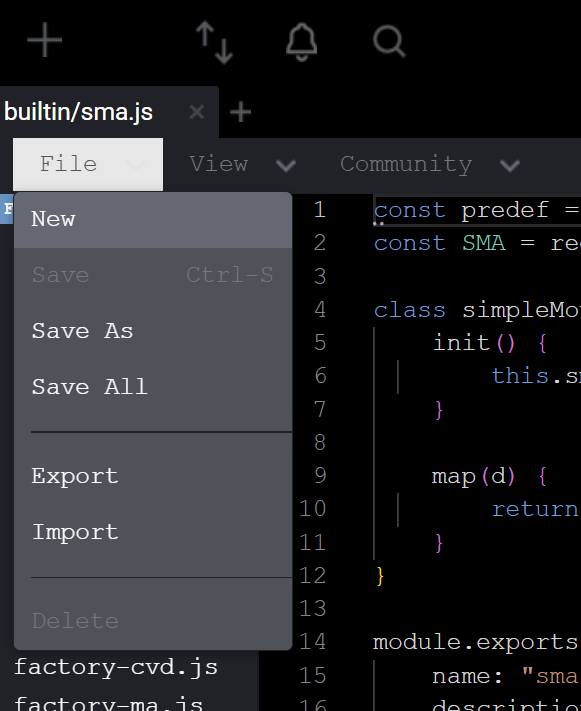581x711 pixels.
Task: Choose Import from File menu
Action: 153,532
